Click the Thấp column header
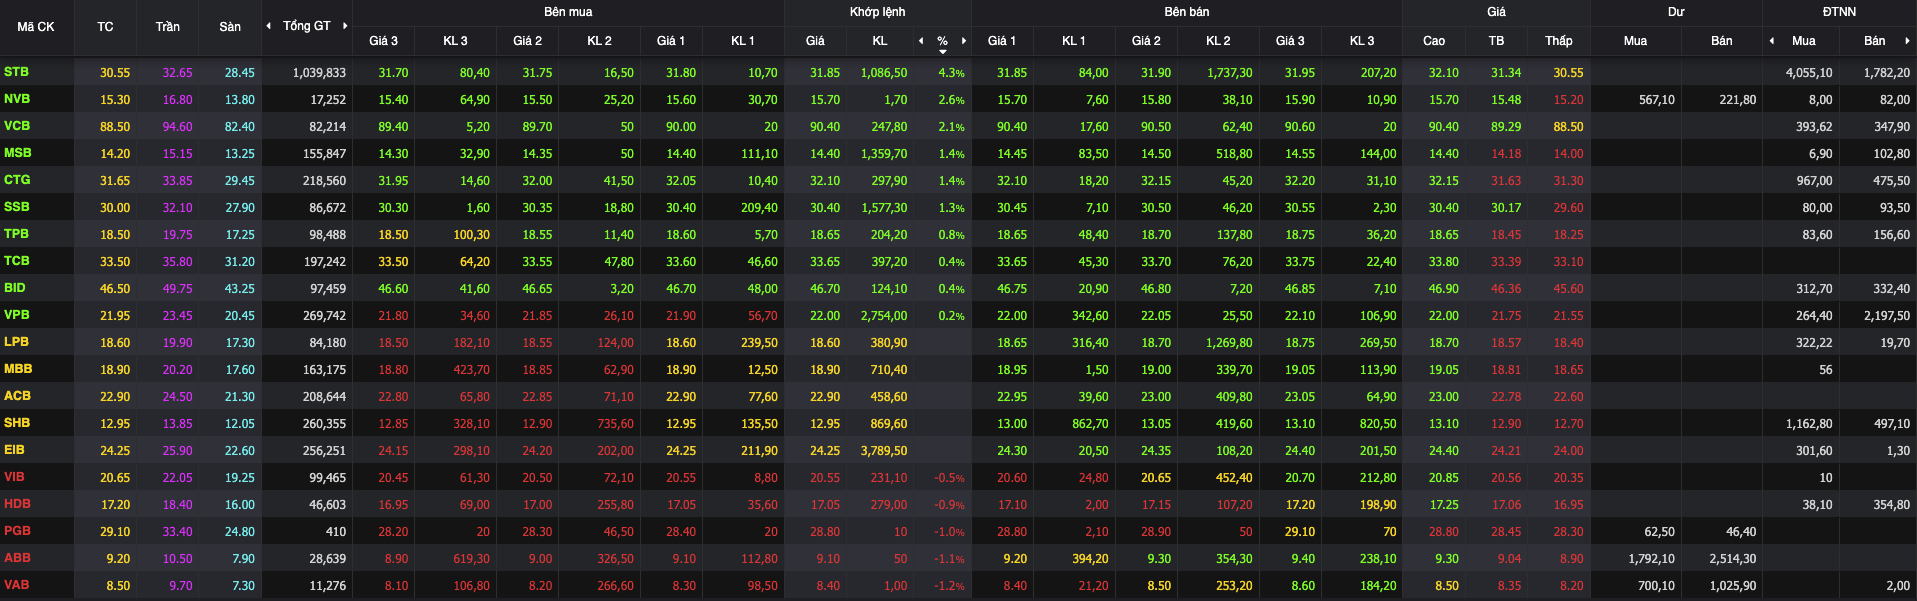 pos(1558,41)
